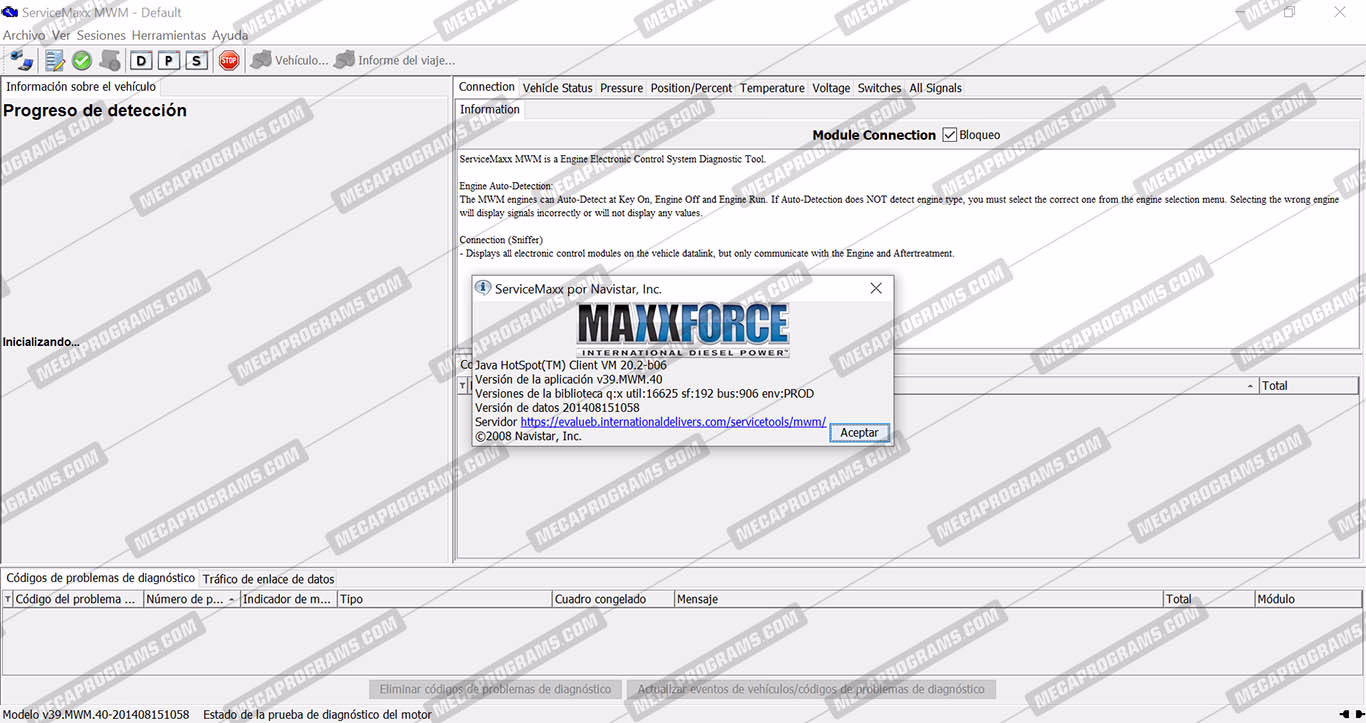Screen dimensions: 1366x723
Task: Click sort arrow on Número de p... column
Action: click(232, 599)
